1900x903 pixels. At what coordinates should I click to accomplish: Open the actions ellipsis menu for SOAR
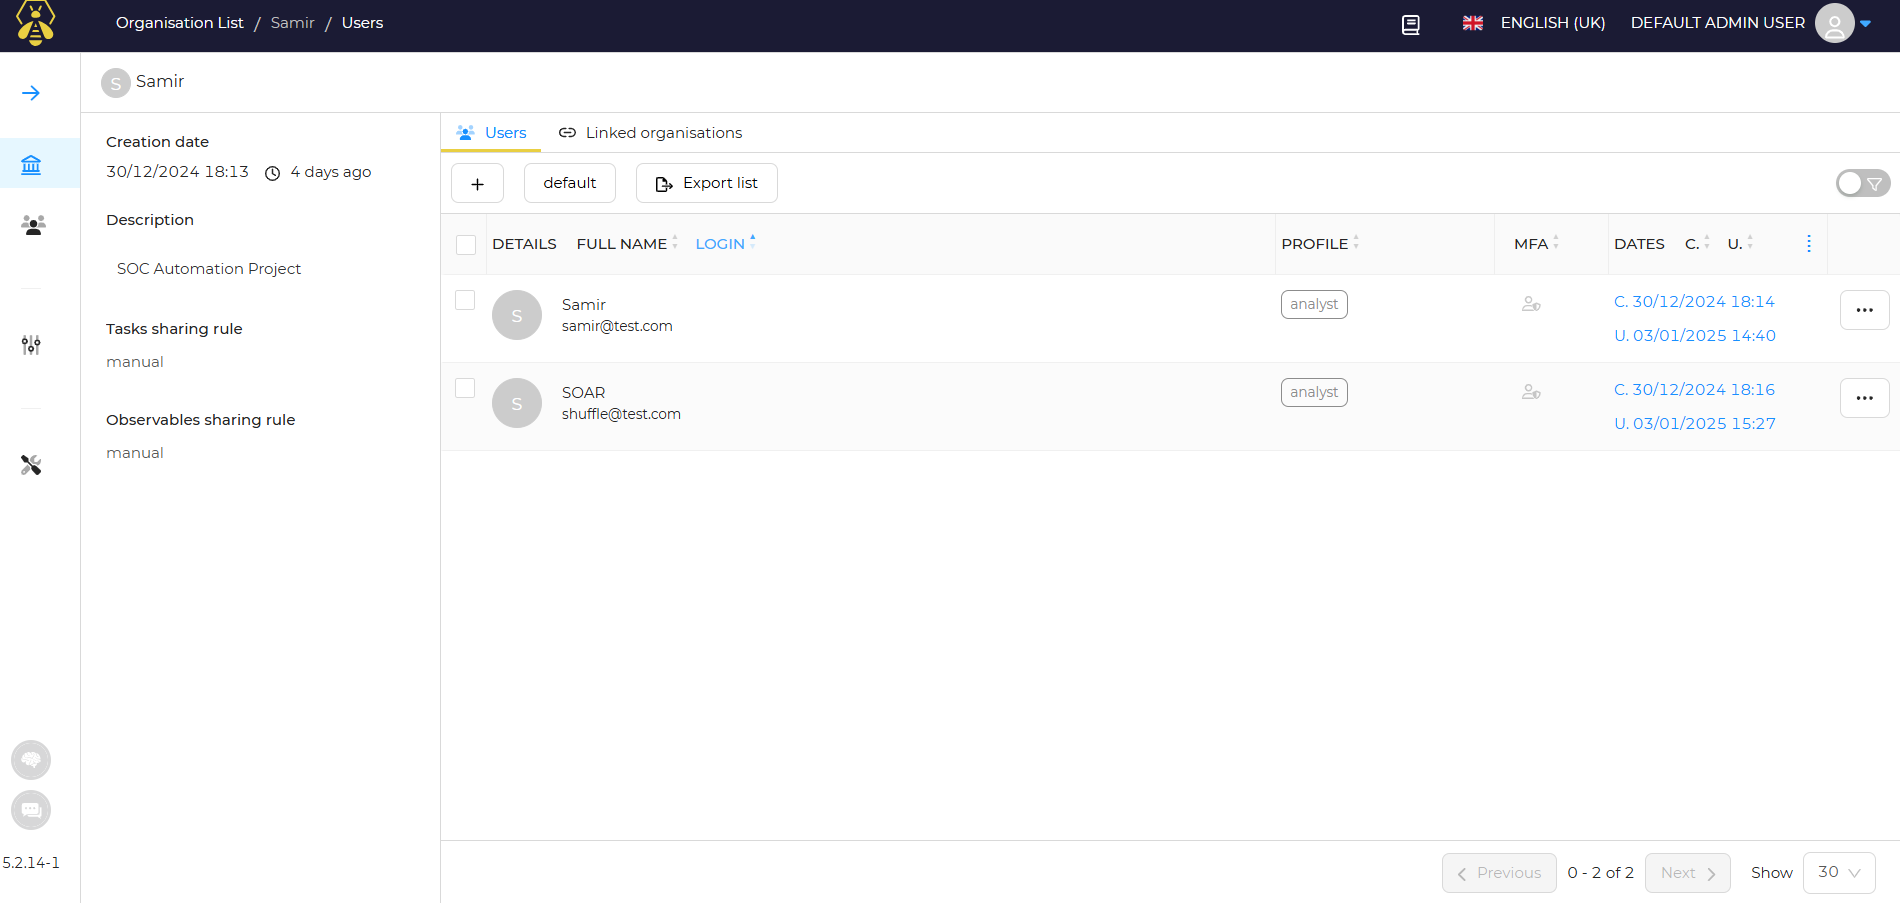coord(1864,397)
